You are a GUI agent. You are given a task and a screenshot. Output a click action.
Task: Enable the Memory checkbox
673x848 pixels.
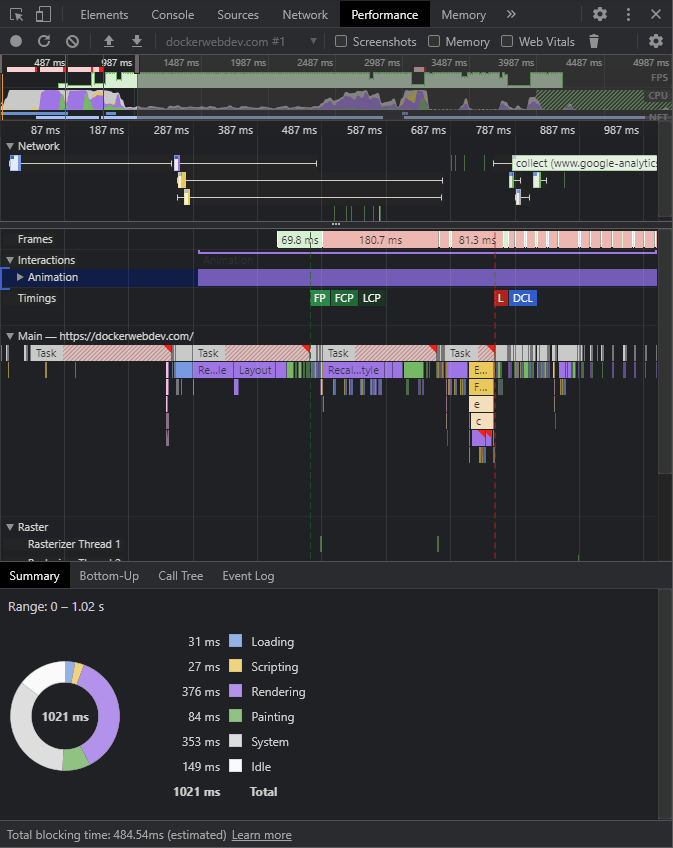tap(434, 41)
